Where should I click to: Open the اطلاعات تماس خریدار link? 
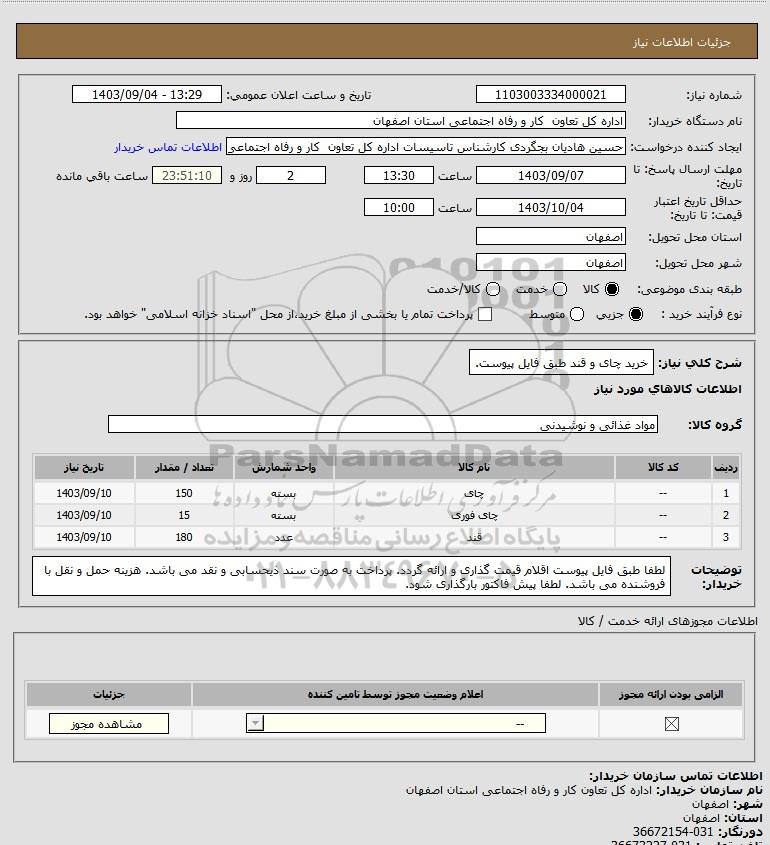click(168, 147)
